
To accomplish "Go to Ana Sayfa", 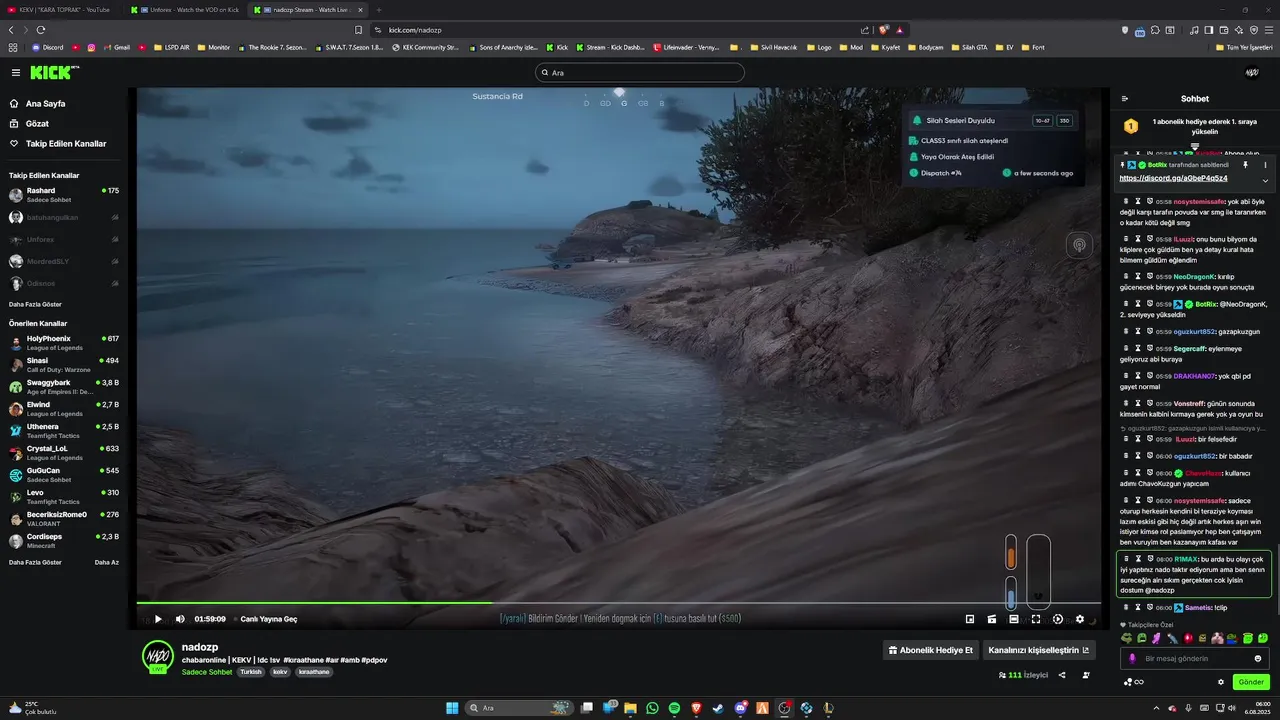I will click(x=38, y=103).
